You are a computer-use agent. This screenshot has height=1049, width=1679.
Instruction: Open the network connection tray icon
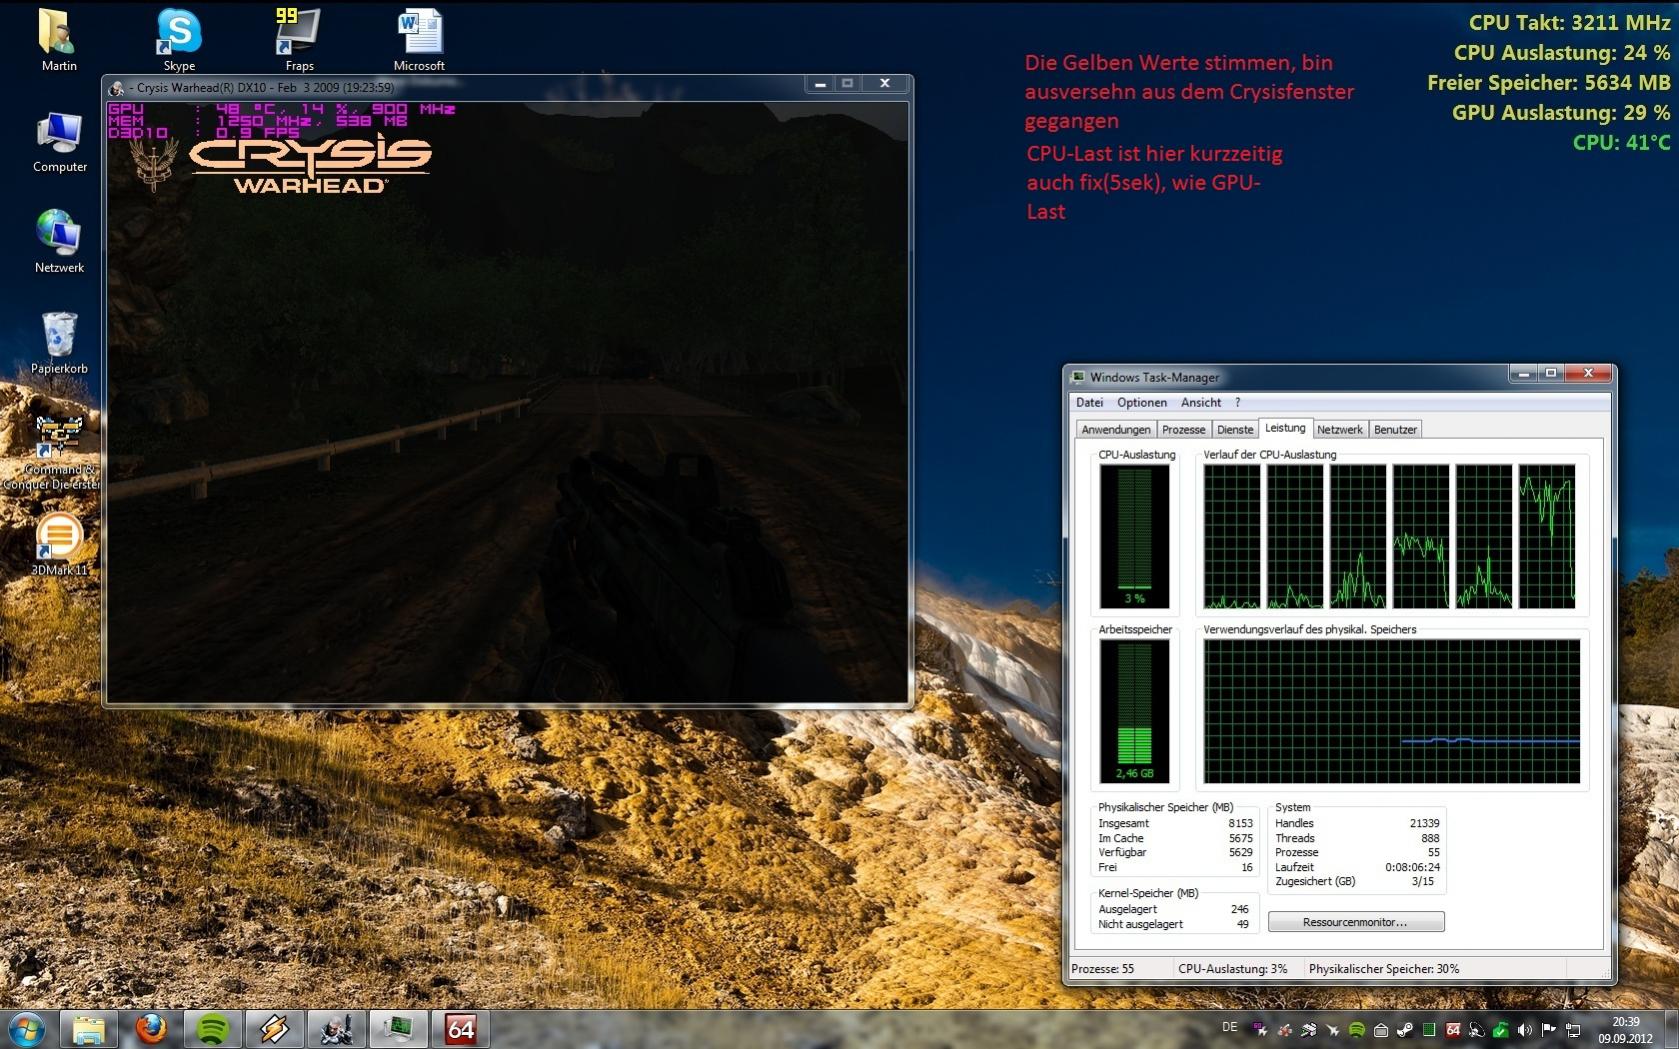(1573, 1029)
